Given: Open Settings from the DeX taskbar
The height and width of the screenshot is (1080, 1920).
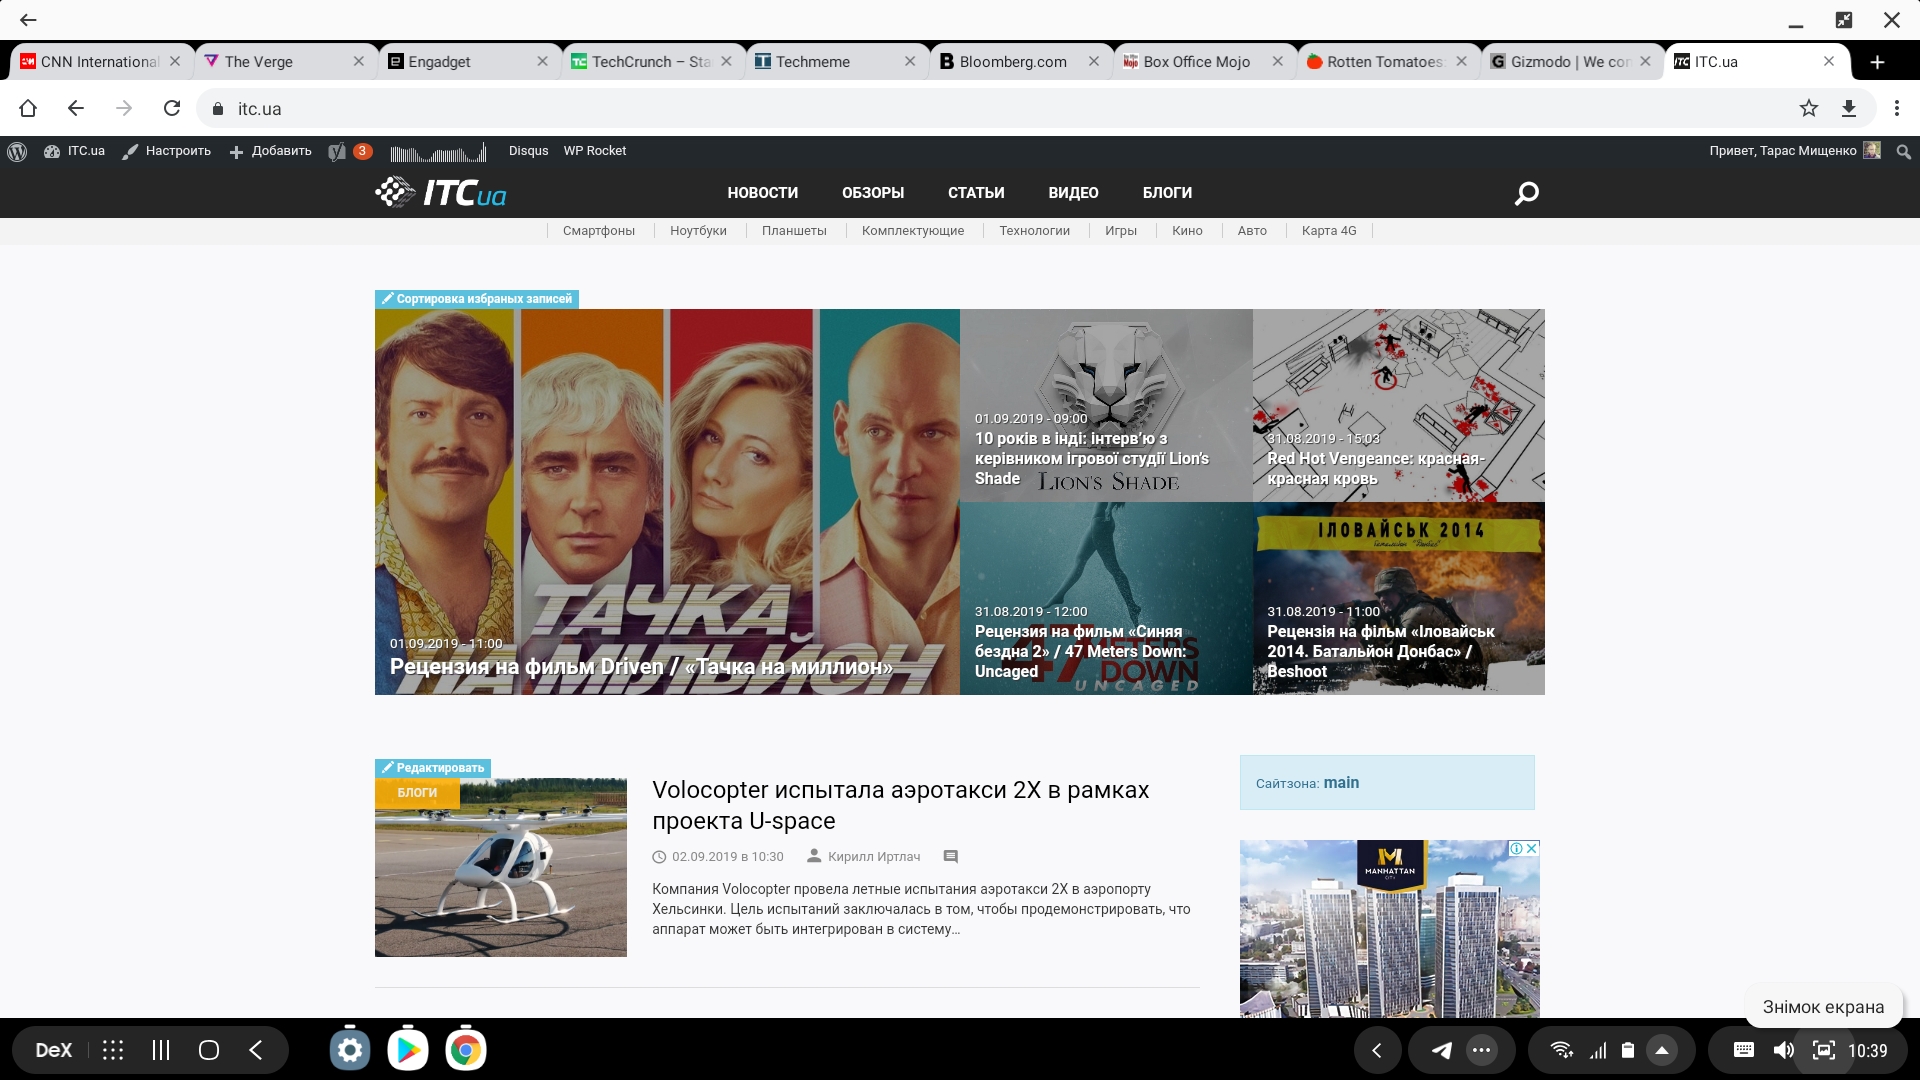Looking at the screenshot, I should [350, 1050].
